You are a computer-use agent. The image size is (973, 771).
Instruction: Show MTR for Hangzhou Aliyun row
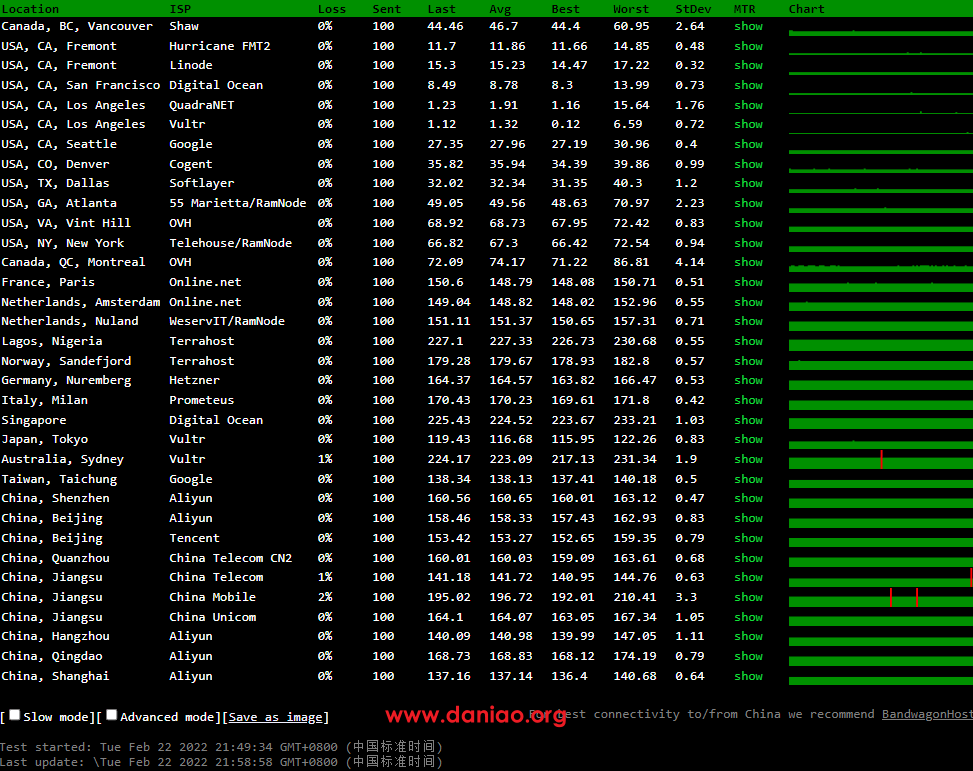coord(748,636)
